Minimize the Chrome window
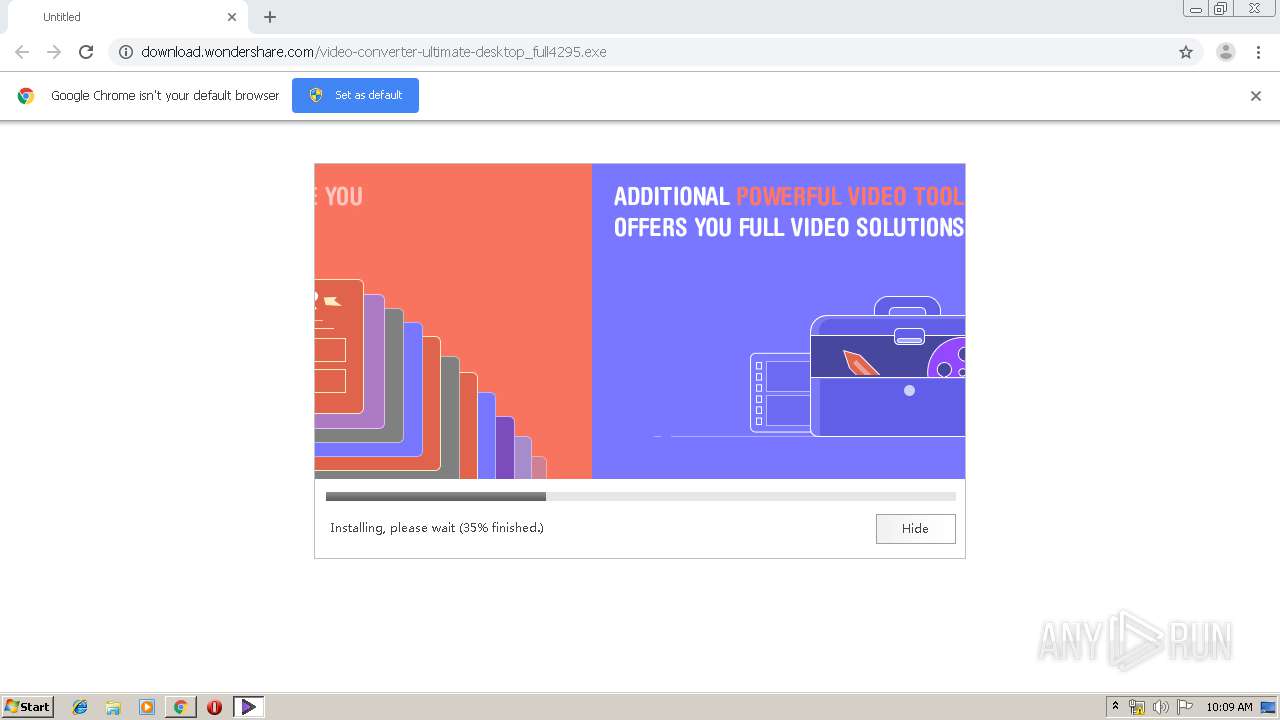1280x720 pixels. 1196,9
